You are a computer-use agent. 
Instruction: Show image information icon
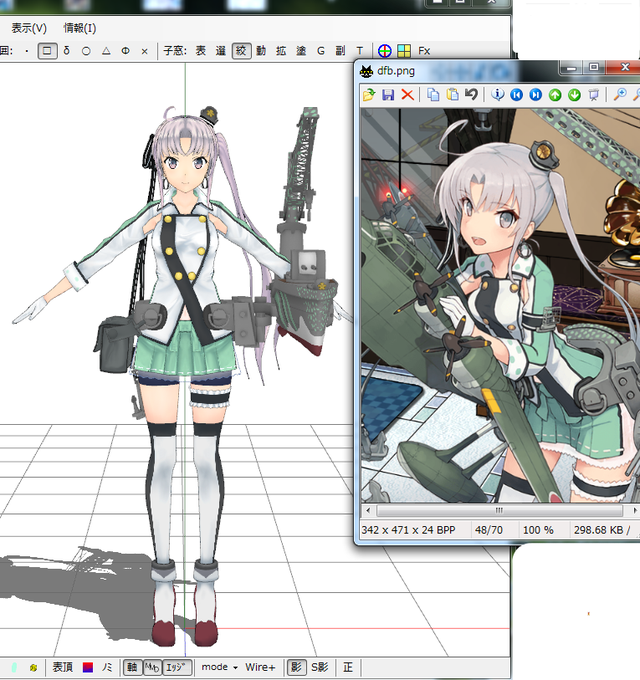498,95
